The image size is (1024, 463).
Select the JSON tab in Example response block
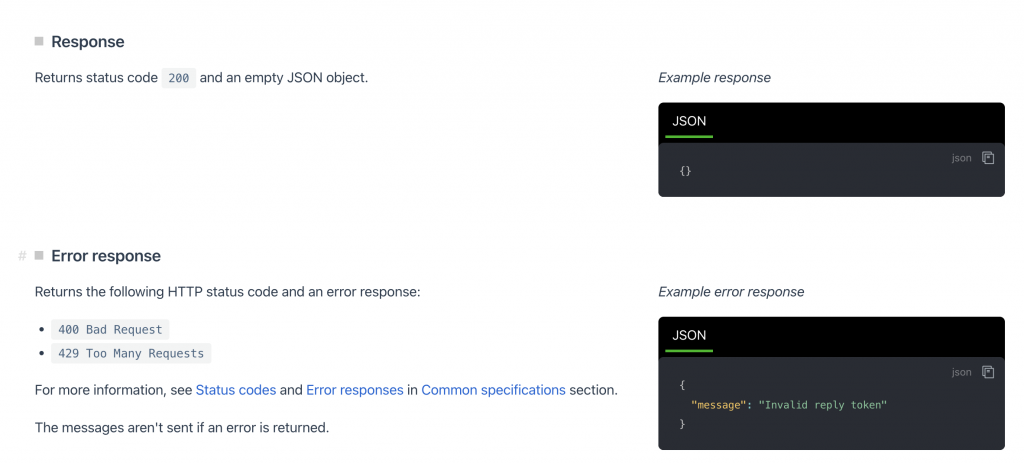[689, 121]
